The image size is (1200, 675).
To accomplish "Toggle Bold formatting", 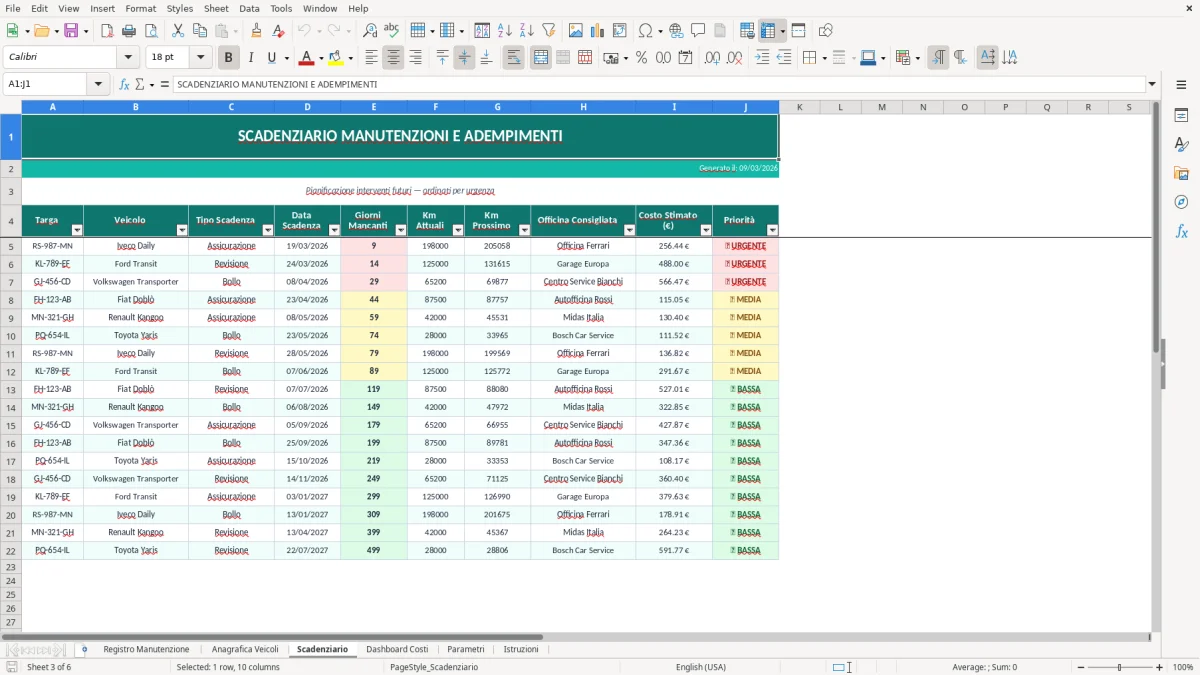I will coord(228,58).
